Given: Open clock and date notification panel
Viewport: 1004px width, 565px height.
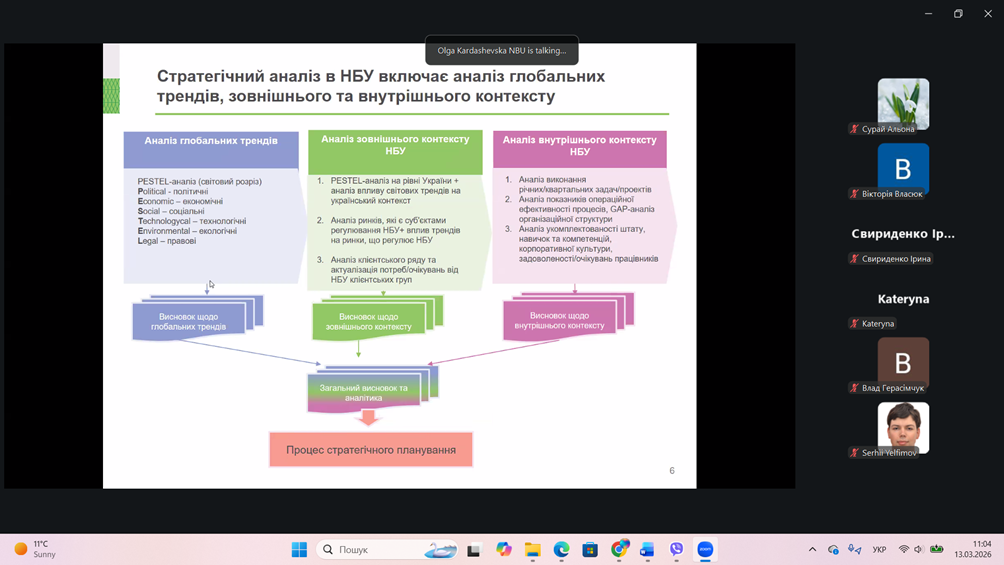Looking at the screenshot, I should click(x=972, y=549).
